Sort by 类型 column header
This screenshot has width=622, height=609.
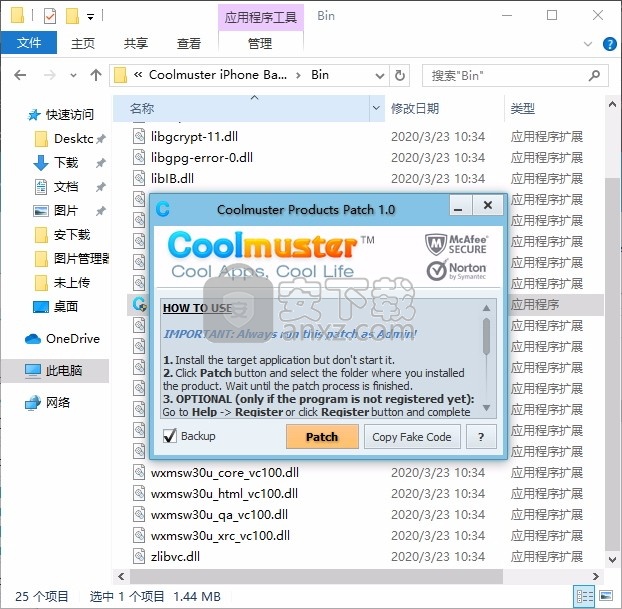[554, 108]
